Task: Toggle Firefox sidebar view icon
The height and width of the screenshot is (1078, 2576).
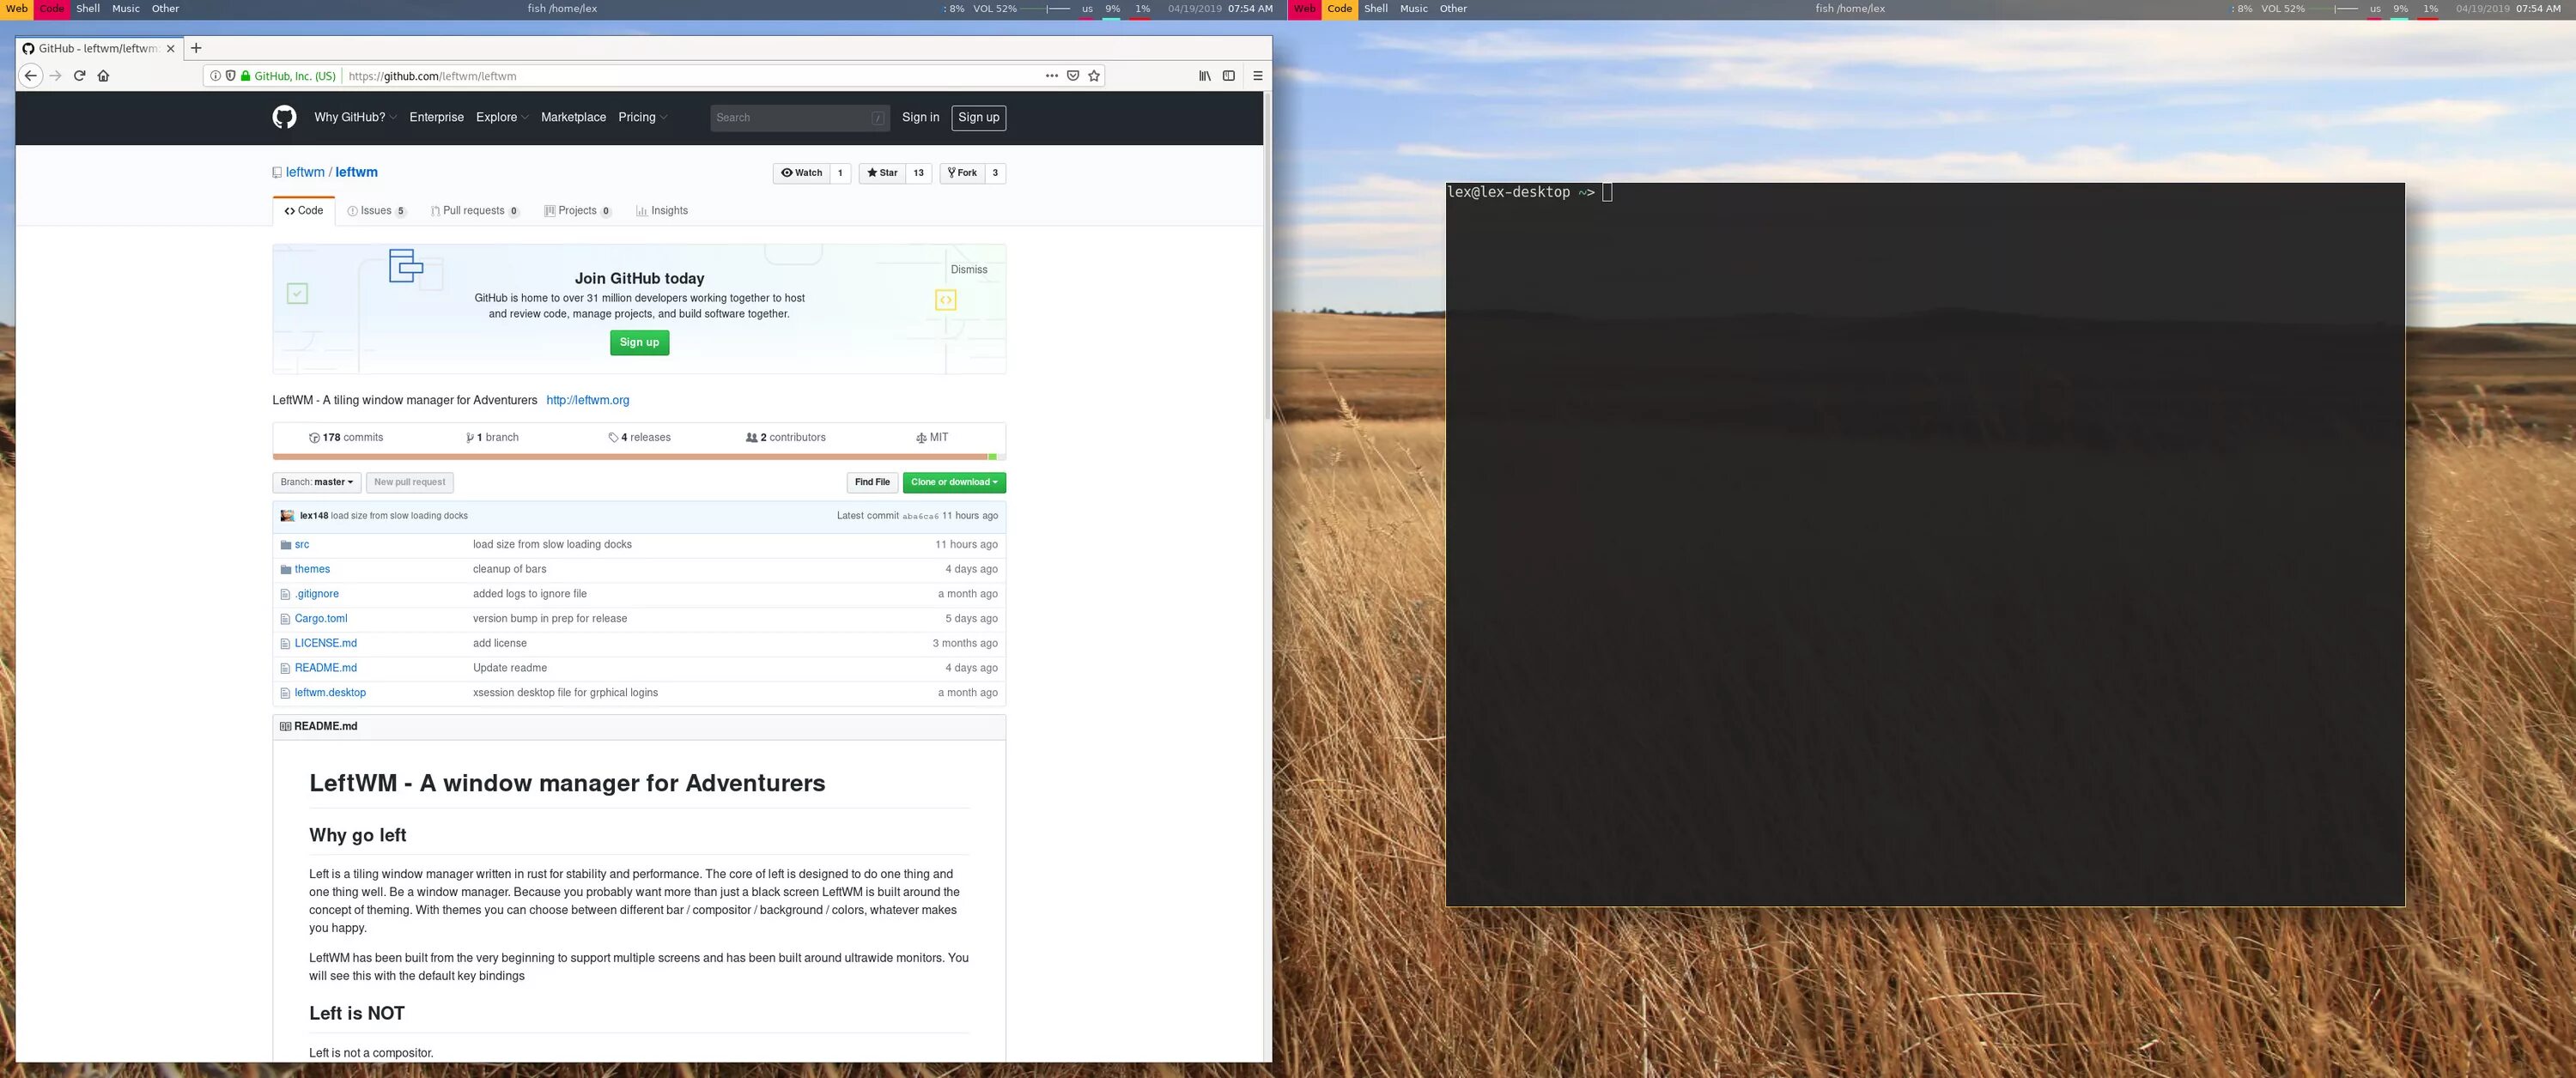Action: click(x=1229, y=76)
